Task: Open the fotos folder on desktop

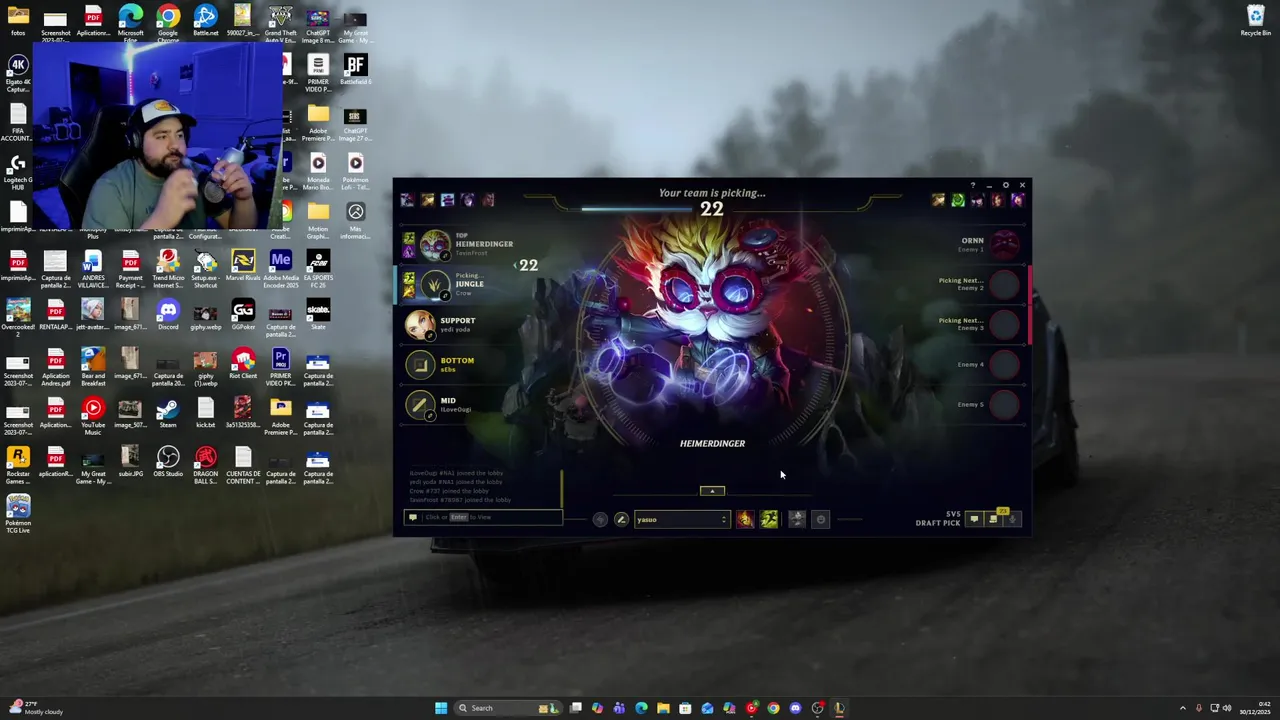Action: (x=18, y=21)
